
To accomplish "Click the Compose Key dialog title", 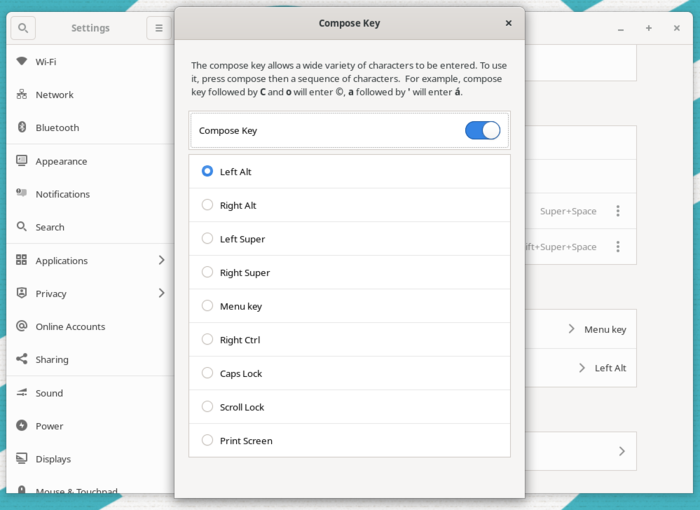I will point(349,23).
